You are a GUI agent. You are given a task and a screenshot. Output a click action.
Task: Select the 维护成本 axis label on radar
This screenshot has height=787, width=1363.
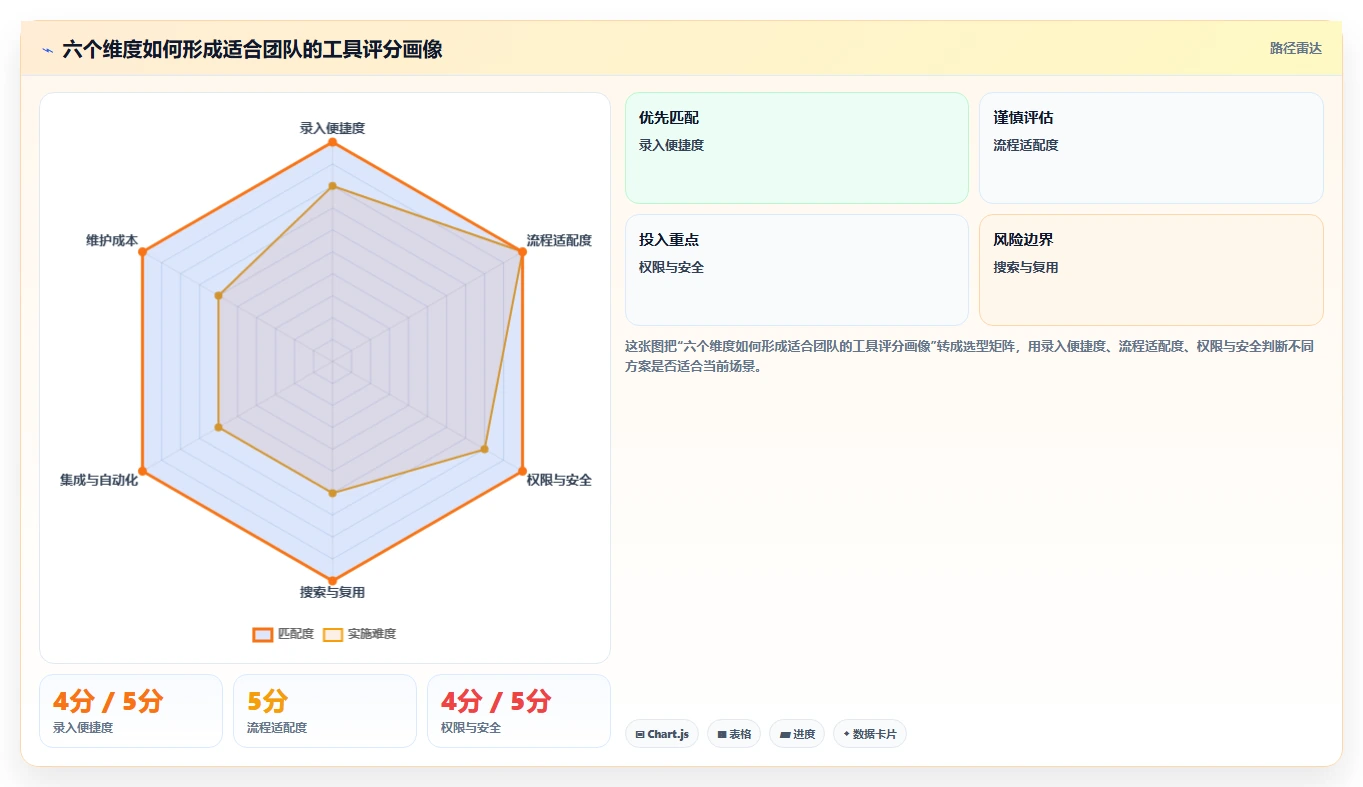click(x=112, y=240)
